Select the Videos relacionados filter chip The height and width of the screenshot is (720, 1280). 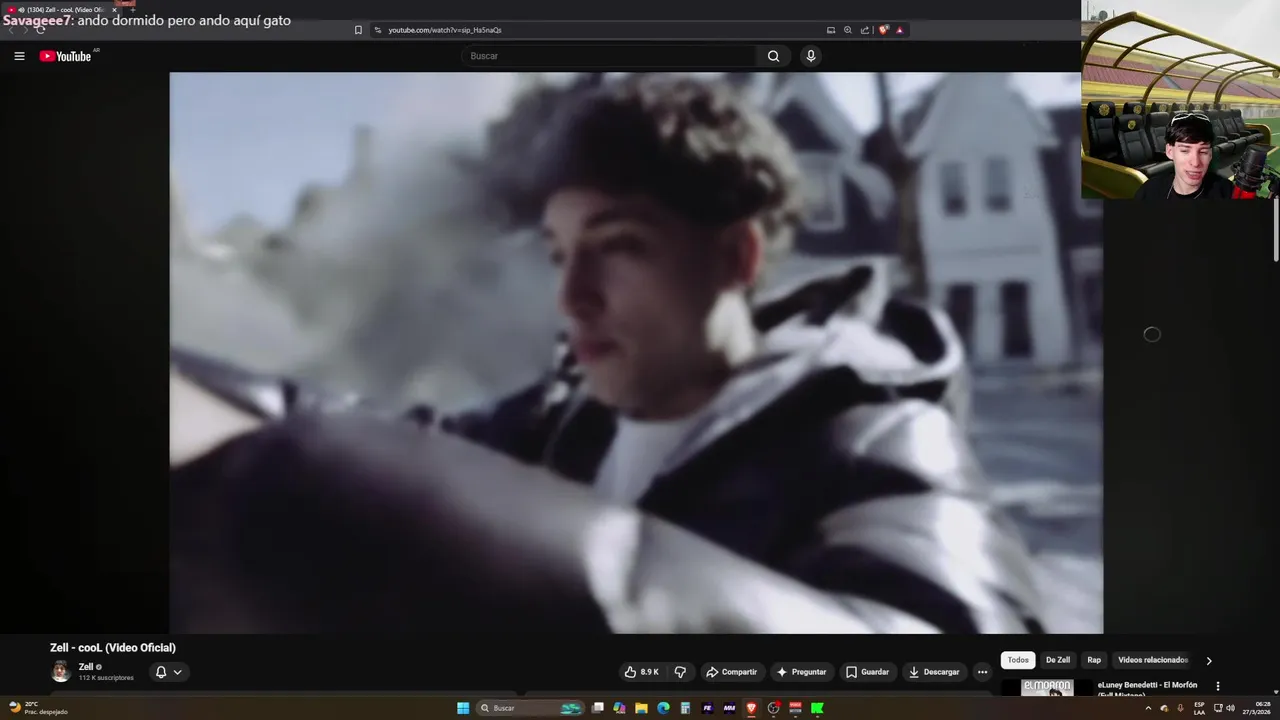coord(1152,660)
